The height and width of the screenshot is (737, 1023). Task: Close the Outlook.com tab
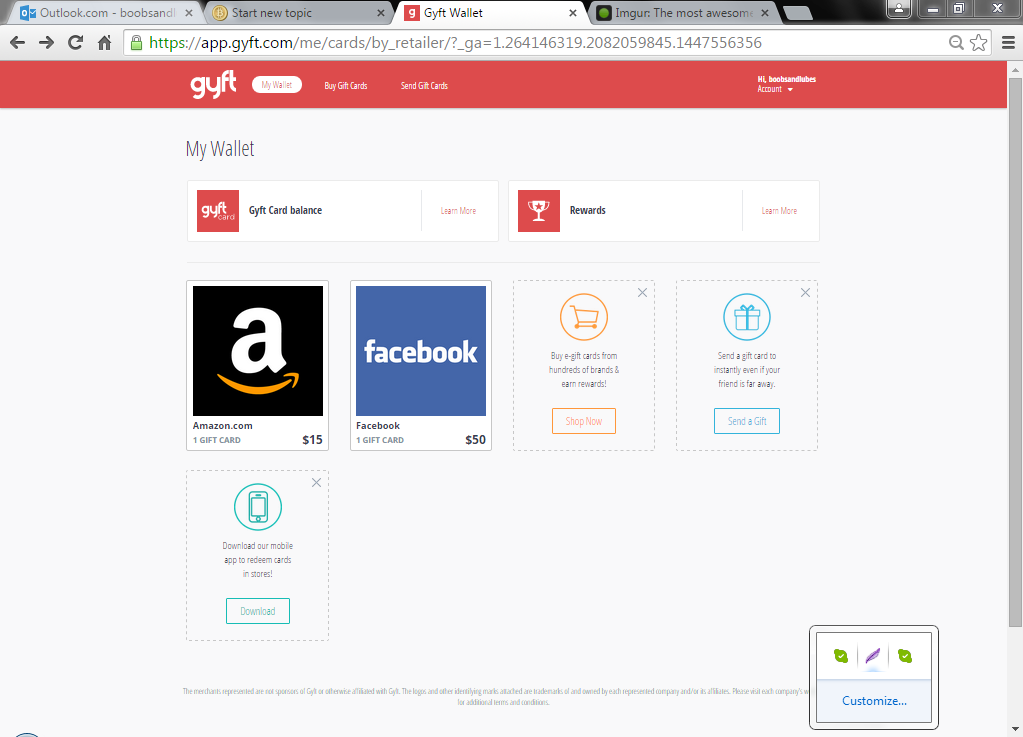pos(189,13)
